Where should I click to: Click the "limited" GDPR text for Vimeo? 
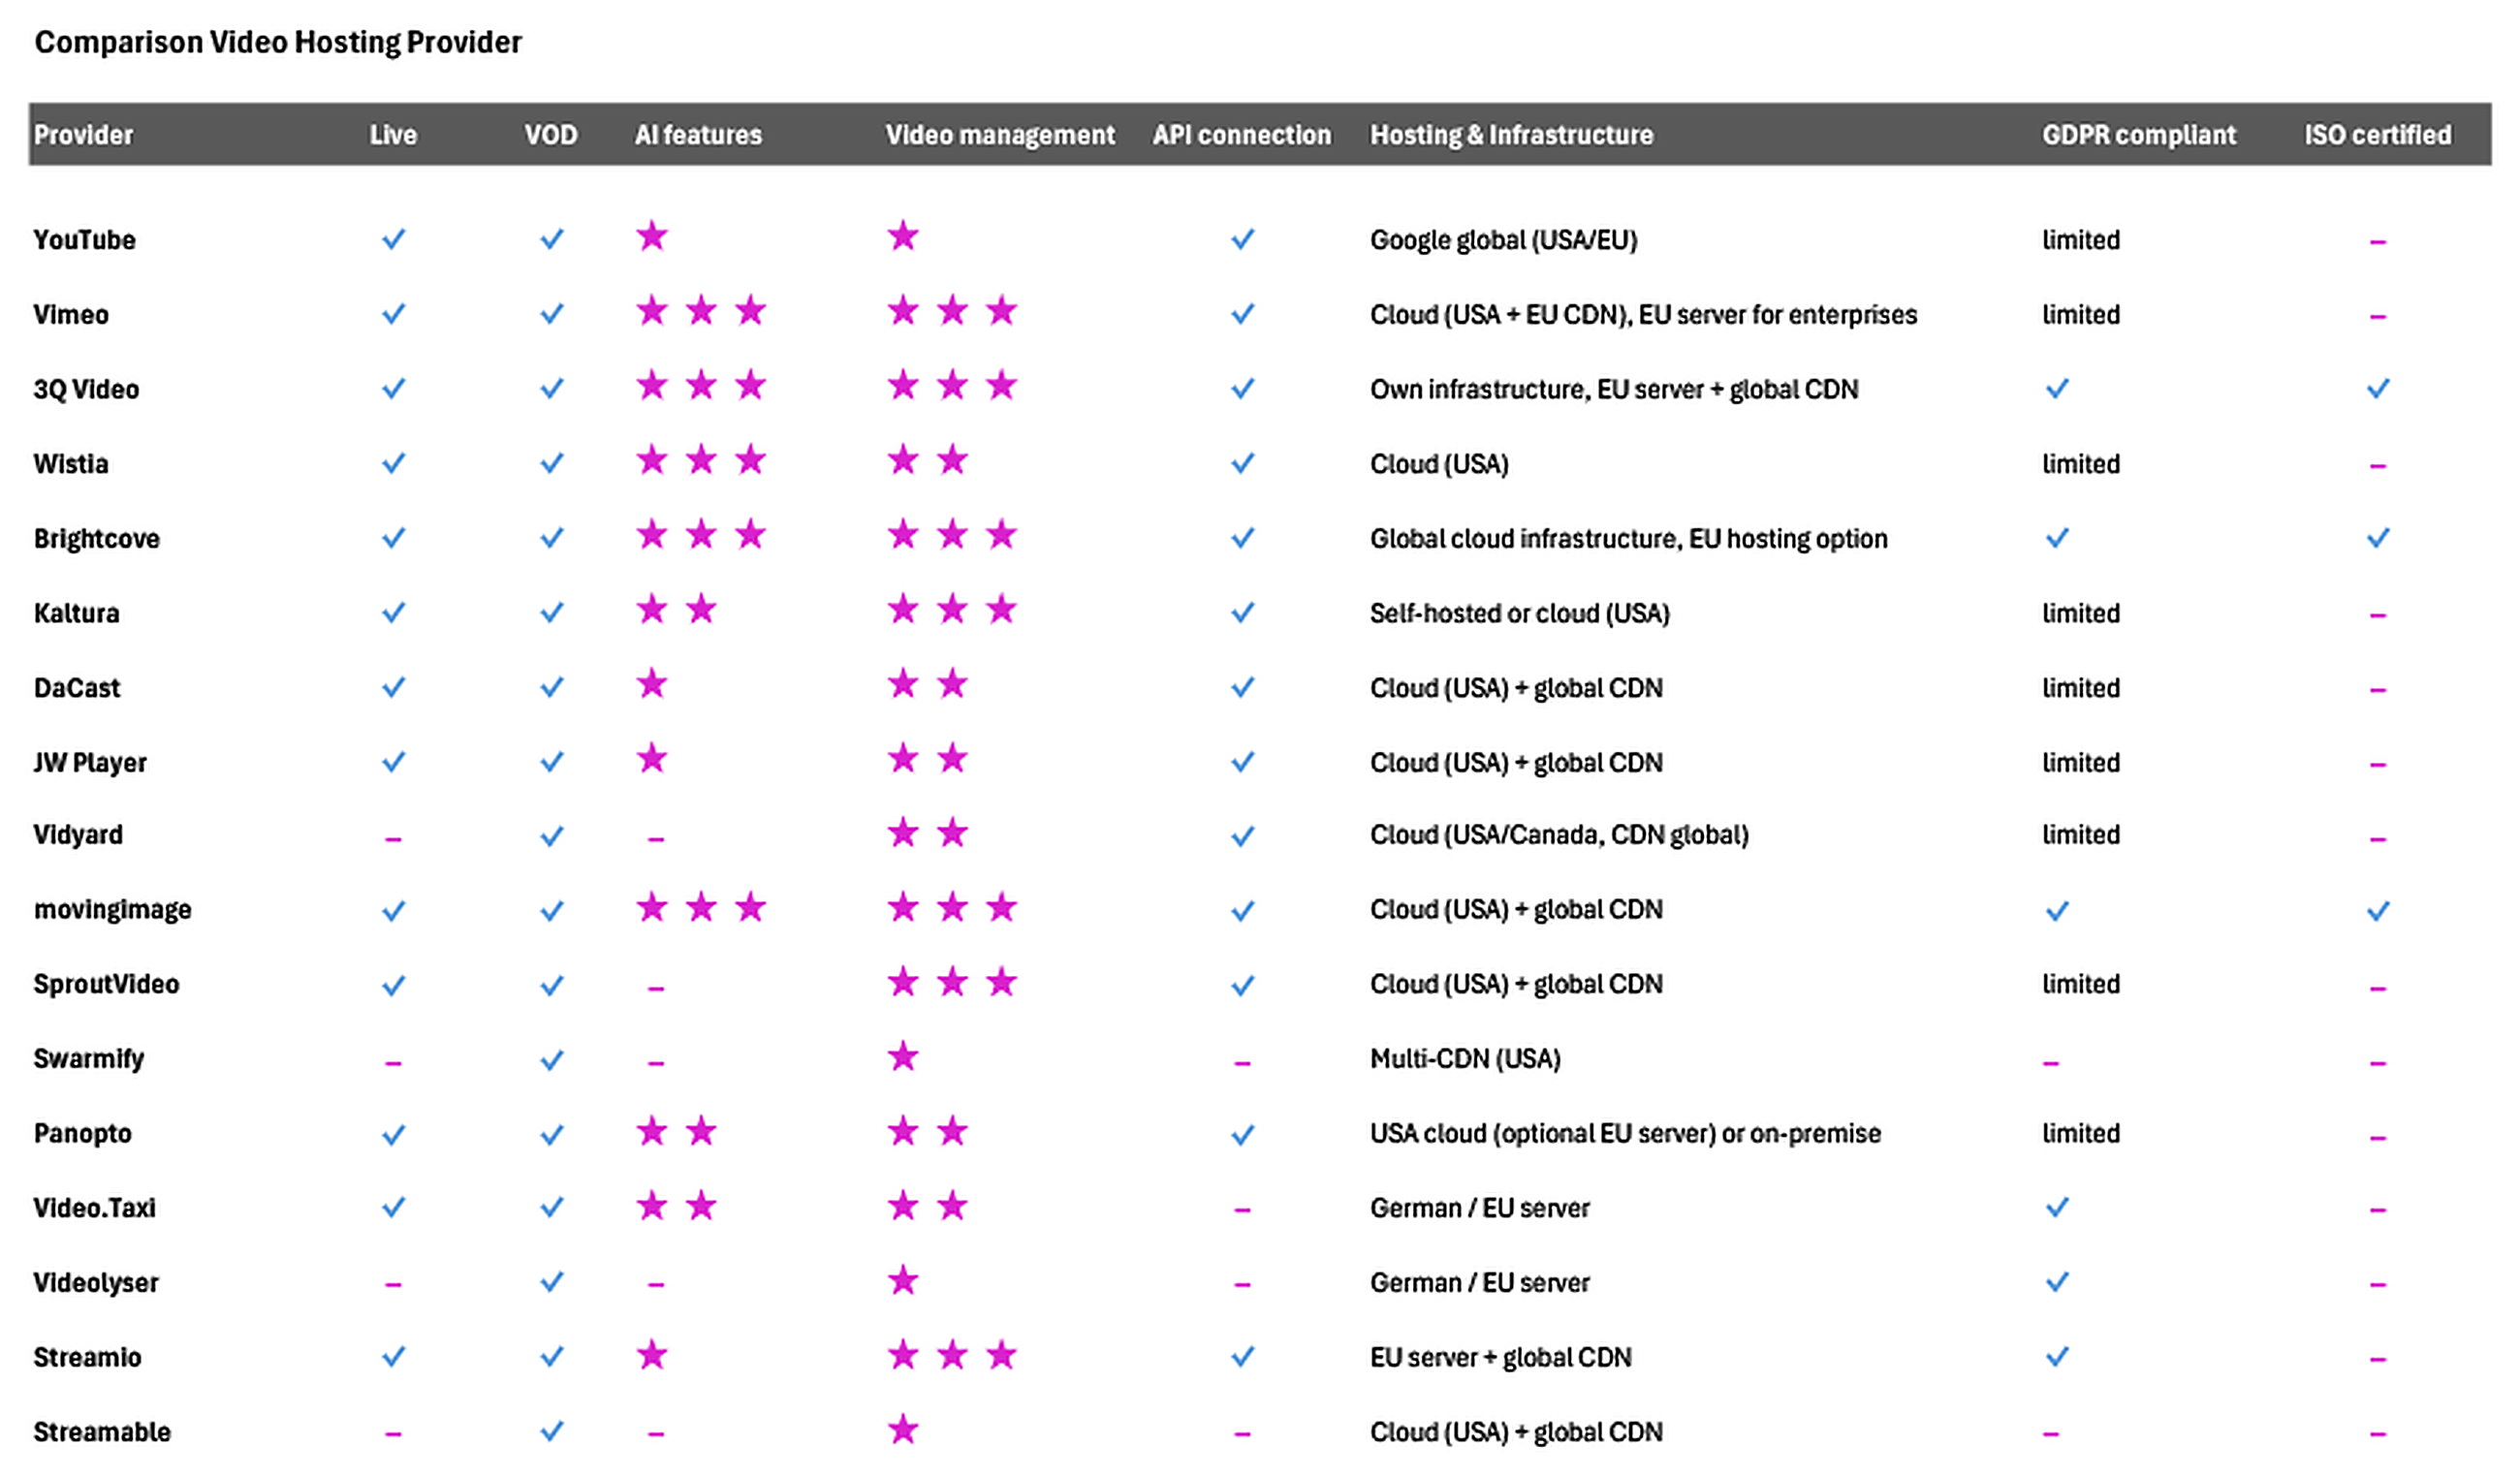(x=2080, y=315)
